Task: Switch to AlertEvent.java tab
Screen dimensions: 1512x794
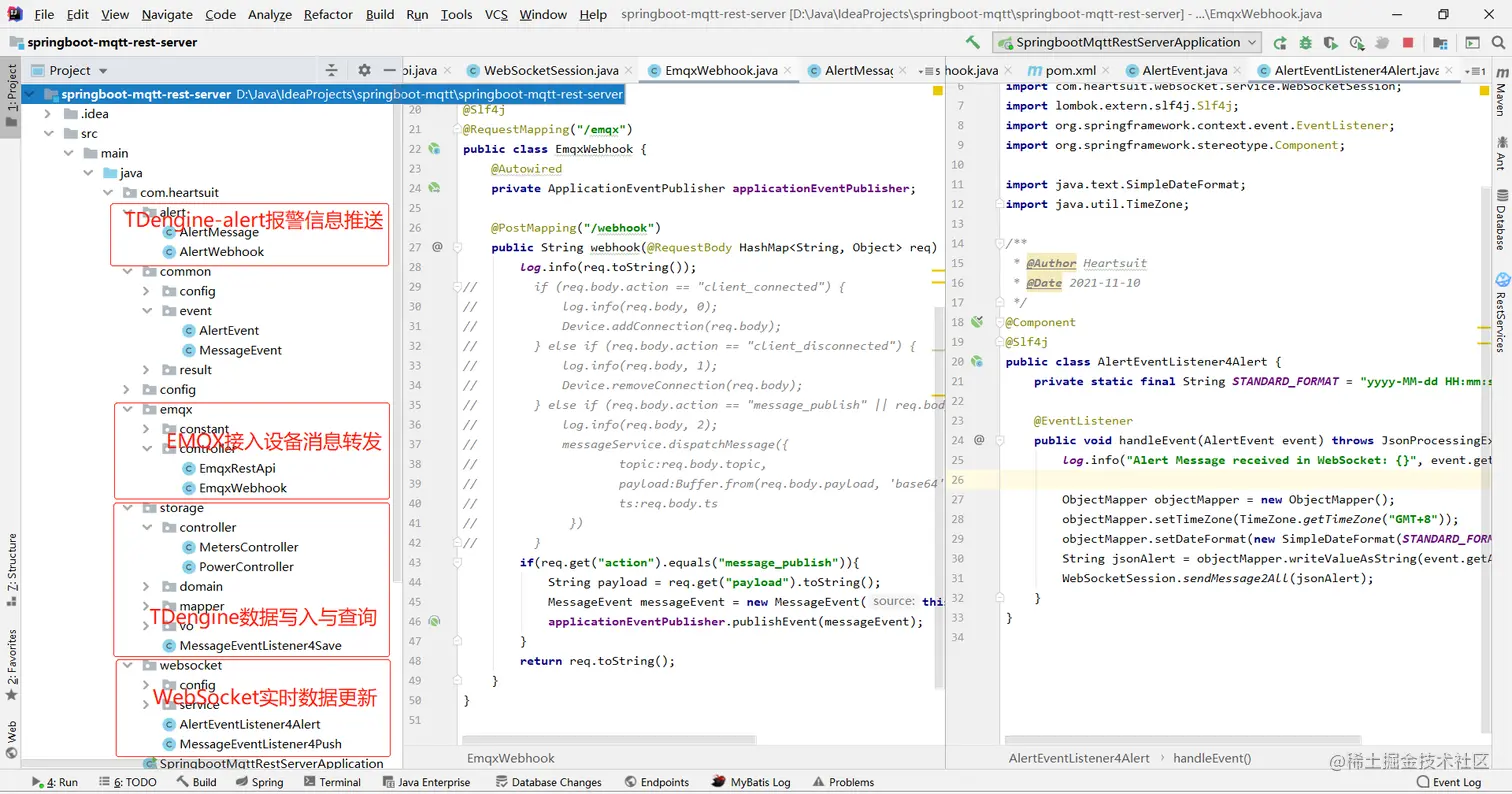Action: coord(1185,70)
